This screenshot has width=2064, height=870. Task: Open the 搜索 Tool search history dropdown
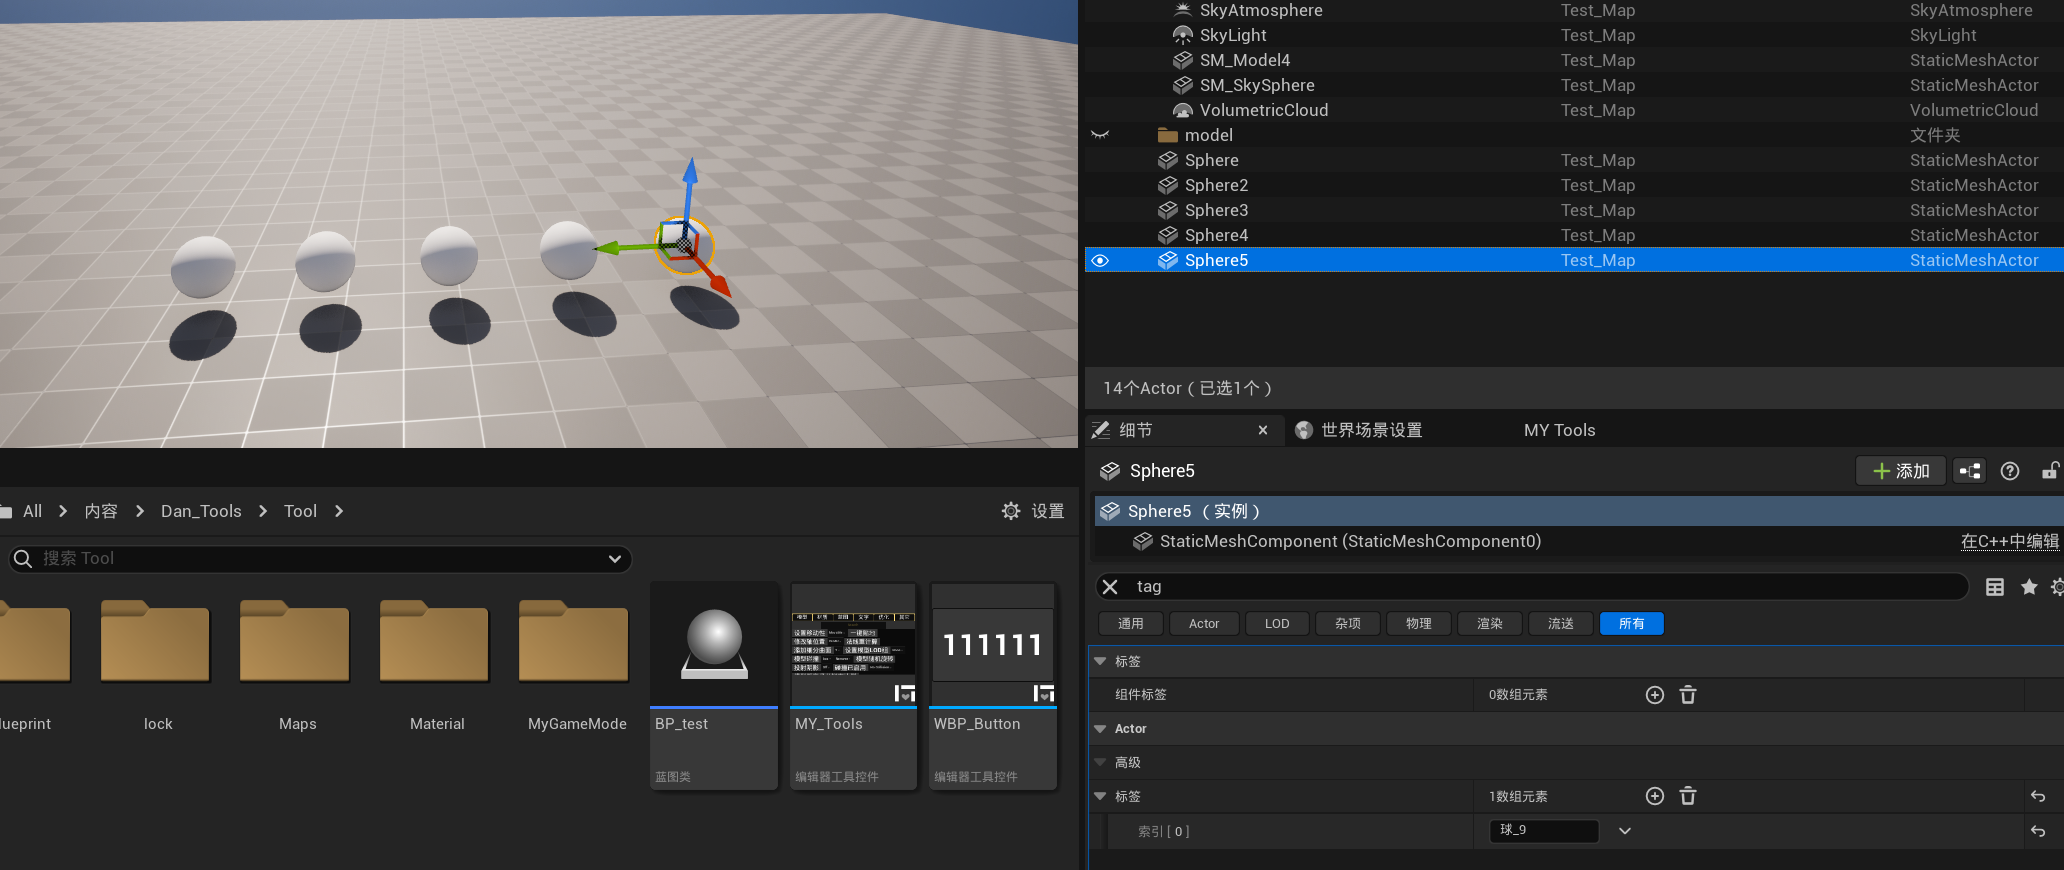coord(615,559)
